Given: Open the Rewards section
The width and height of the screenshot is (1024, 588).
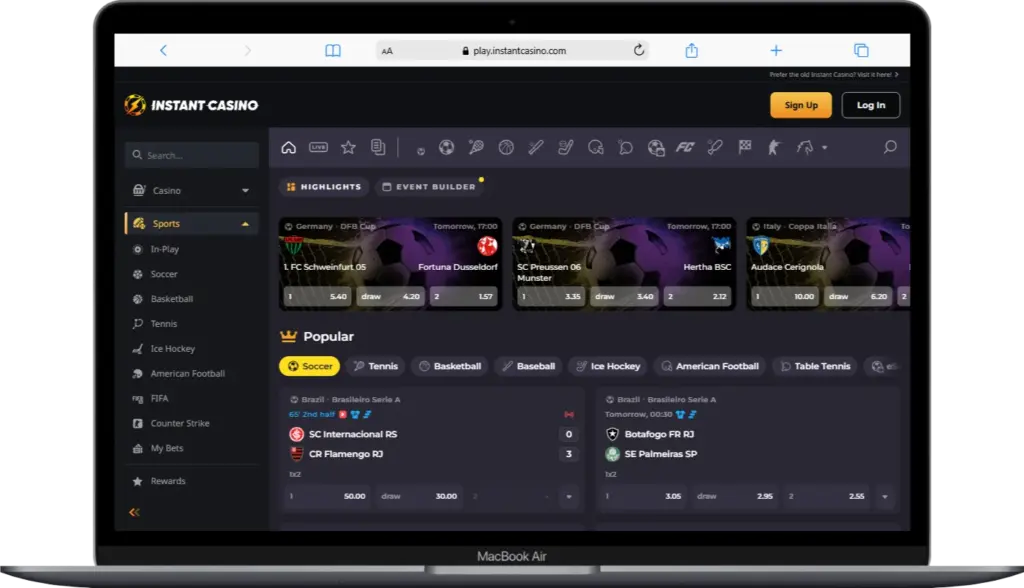Looking at the screenshot, I should 166,480.
